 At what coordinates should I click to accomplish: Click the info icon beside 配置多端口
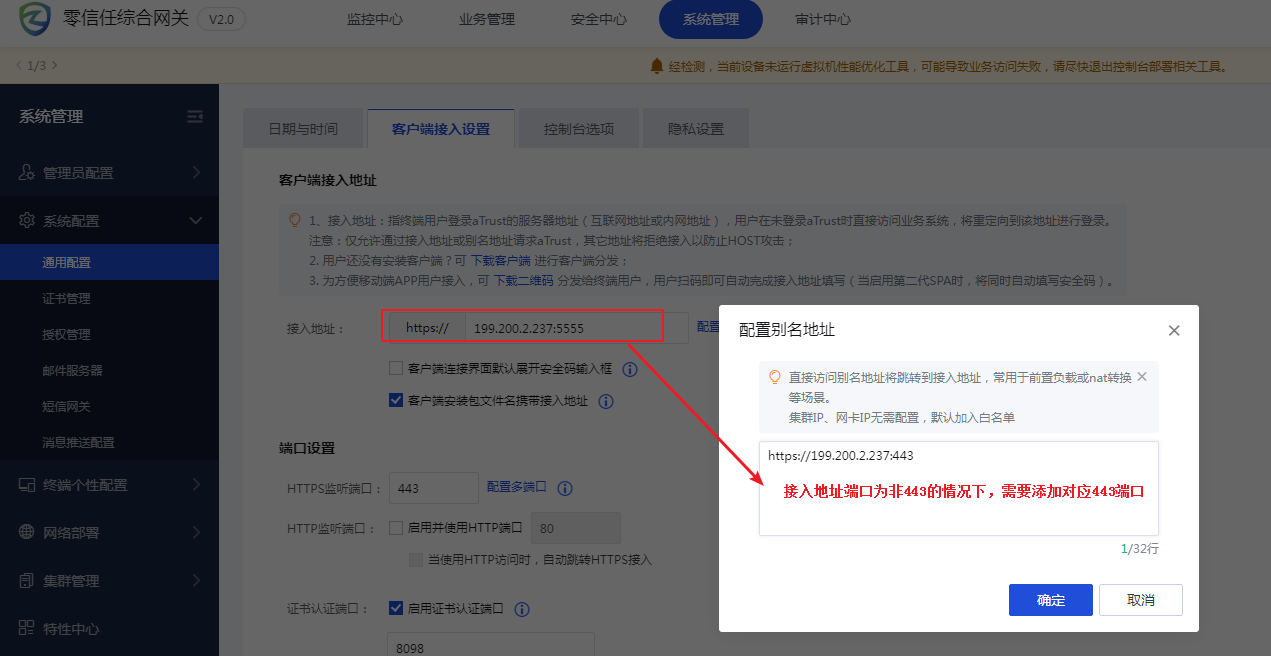pos(564,488)
